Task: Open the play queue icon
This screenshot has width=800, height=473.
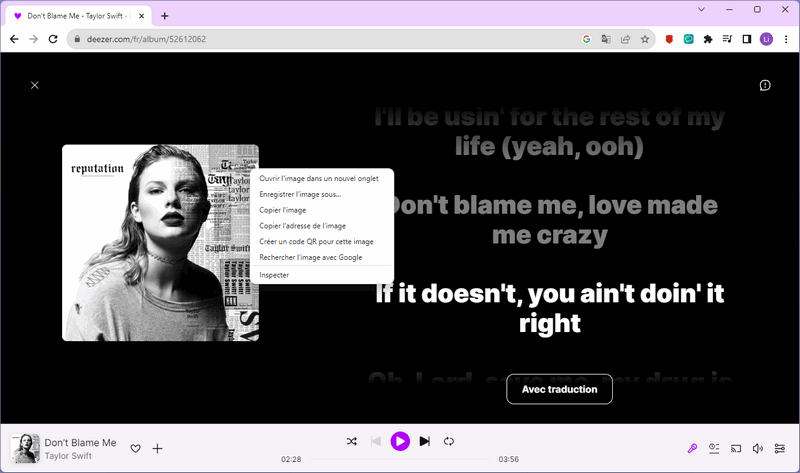Action: 714,449
